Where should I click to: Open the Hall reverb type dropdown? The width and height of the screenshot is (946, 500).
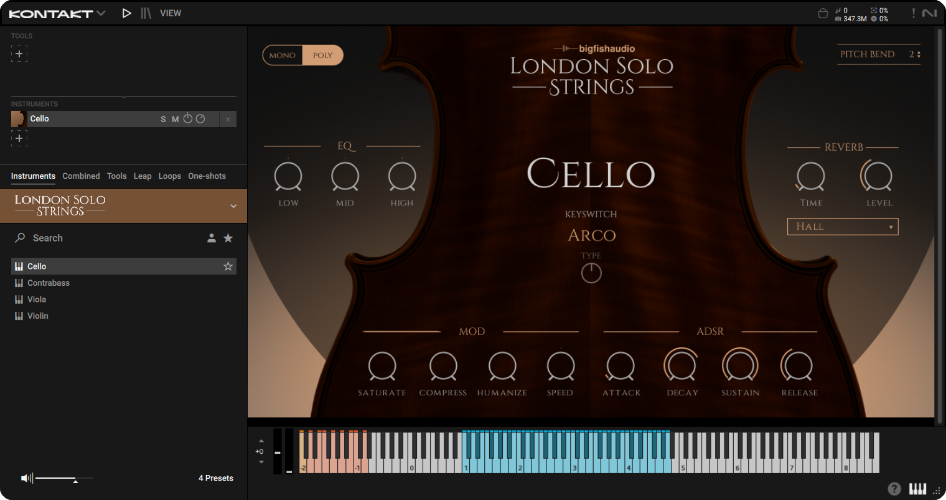coord(843,227)
